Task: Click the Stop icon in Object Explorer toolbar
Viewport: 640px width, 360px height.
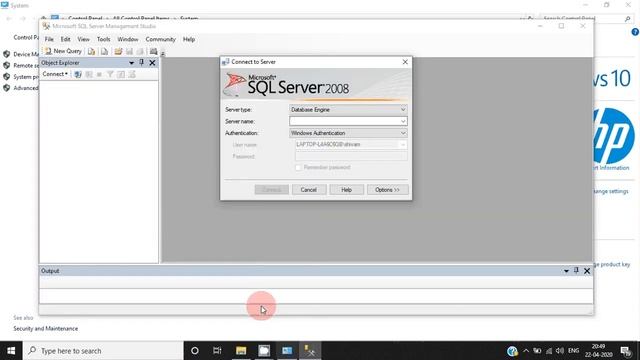Action: 99,74
